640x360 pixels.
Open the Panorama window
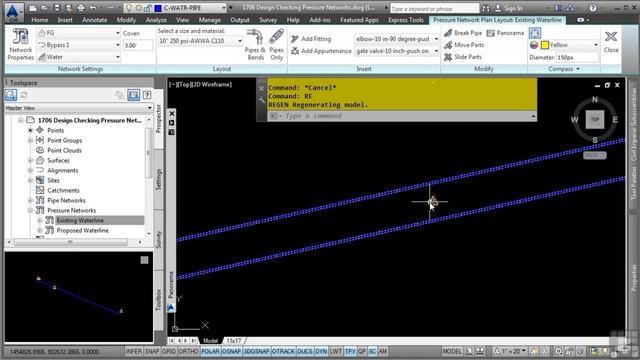[x=505, y=33]
